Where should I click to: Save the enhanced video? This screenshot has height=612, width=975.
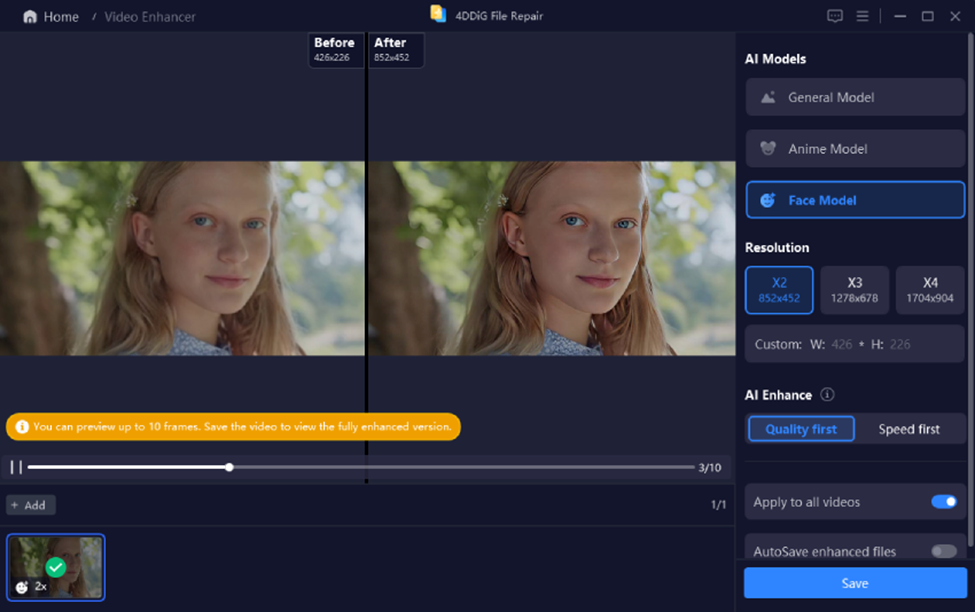(x=855, y=583)
